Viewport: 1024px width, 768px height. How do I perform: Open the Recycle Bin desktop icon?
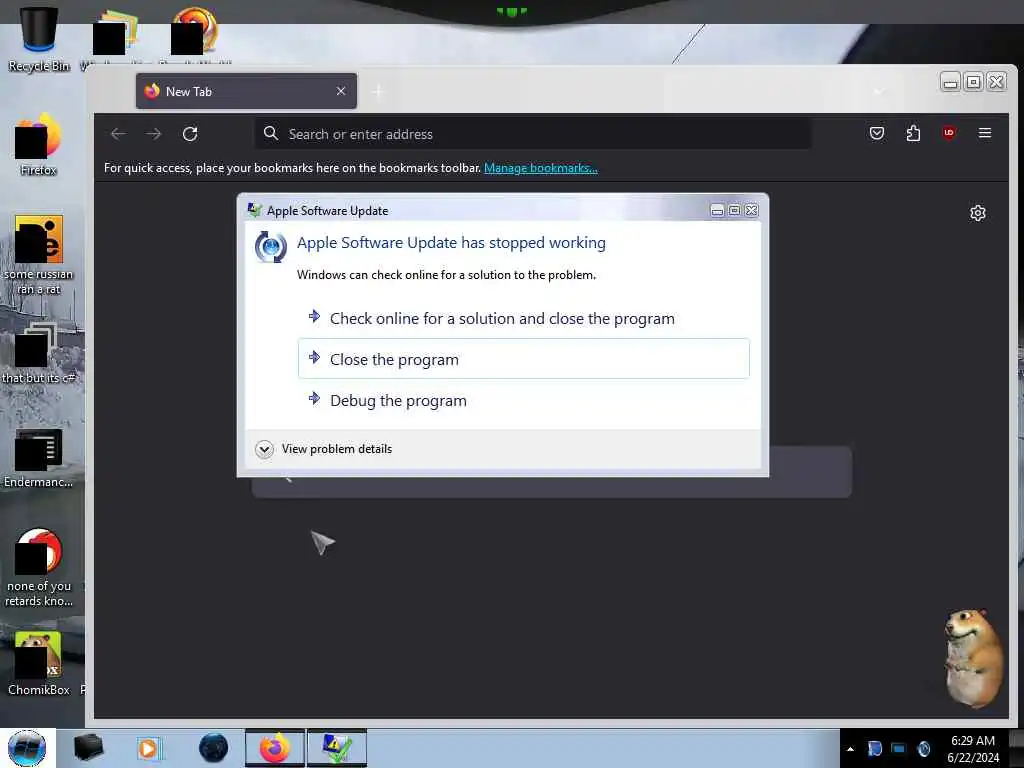[39, 39]
